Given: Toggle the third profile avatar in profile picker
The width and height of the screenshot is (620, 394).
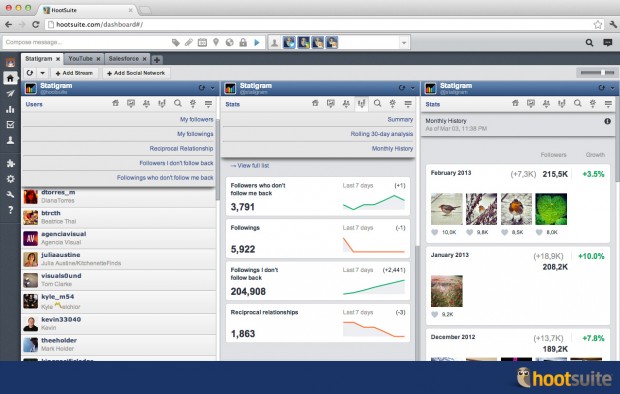Looking at the screenshot, I should click(318, 42).
